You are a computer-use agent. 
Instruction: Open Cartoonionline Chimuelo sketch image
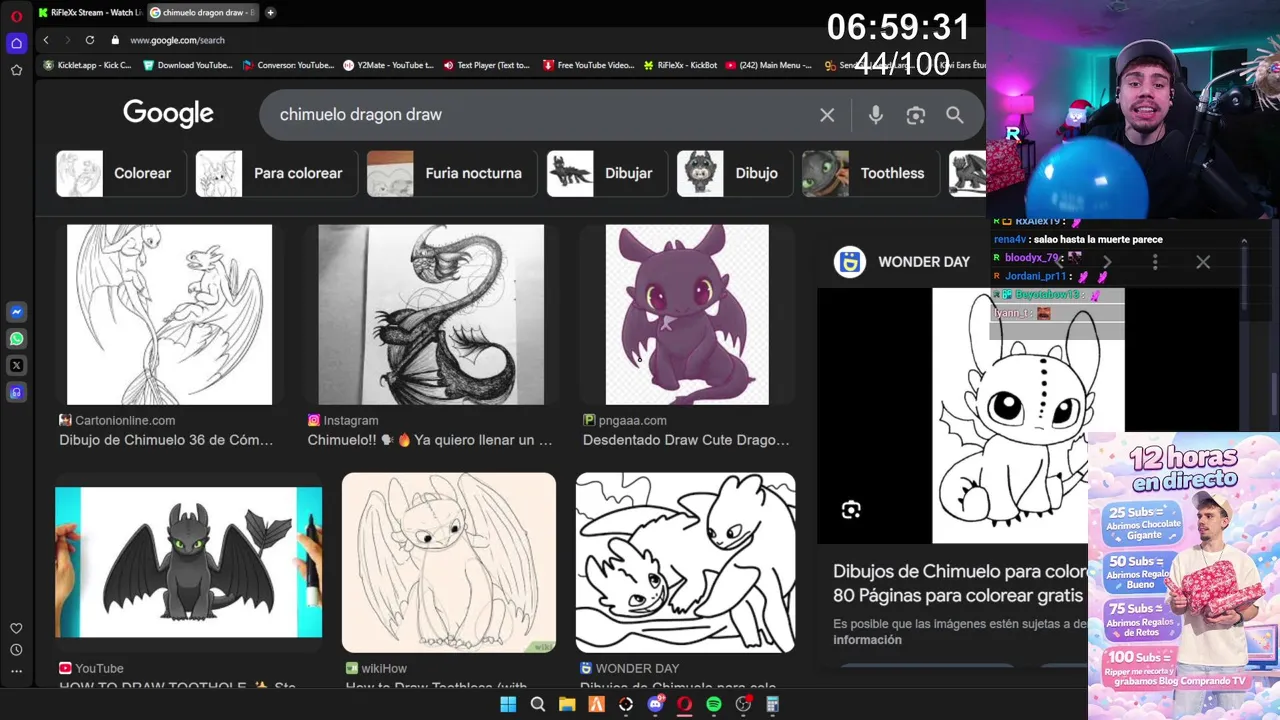click(169, 314)
